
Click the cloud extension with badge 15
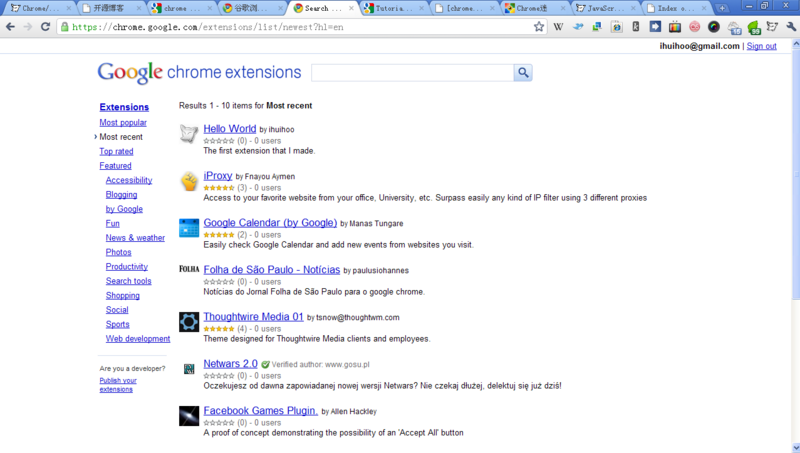pos(734,28)
